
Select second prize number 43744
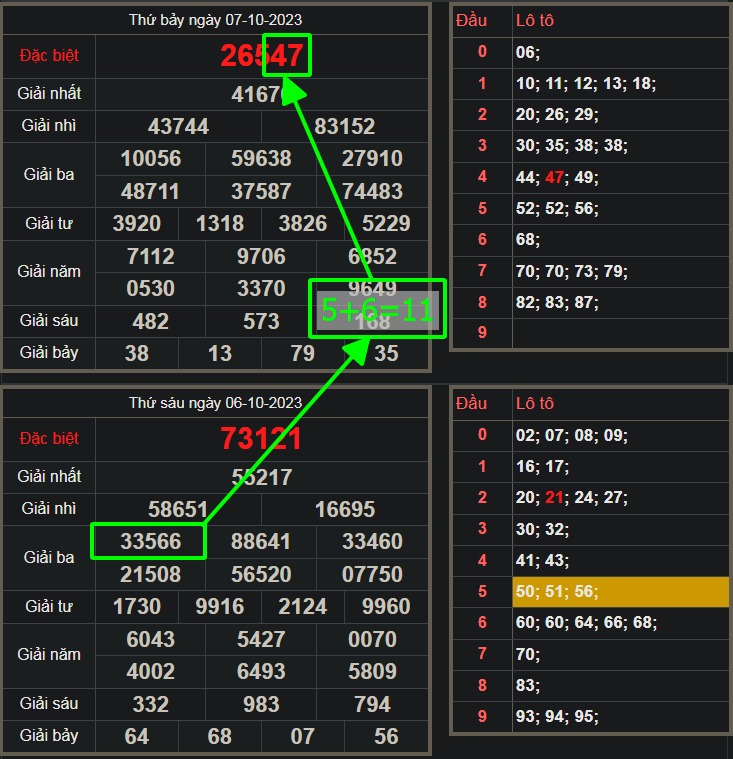coord(178,126)
